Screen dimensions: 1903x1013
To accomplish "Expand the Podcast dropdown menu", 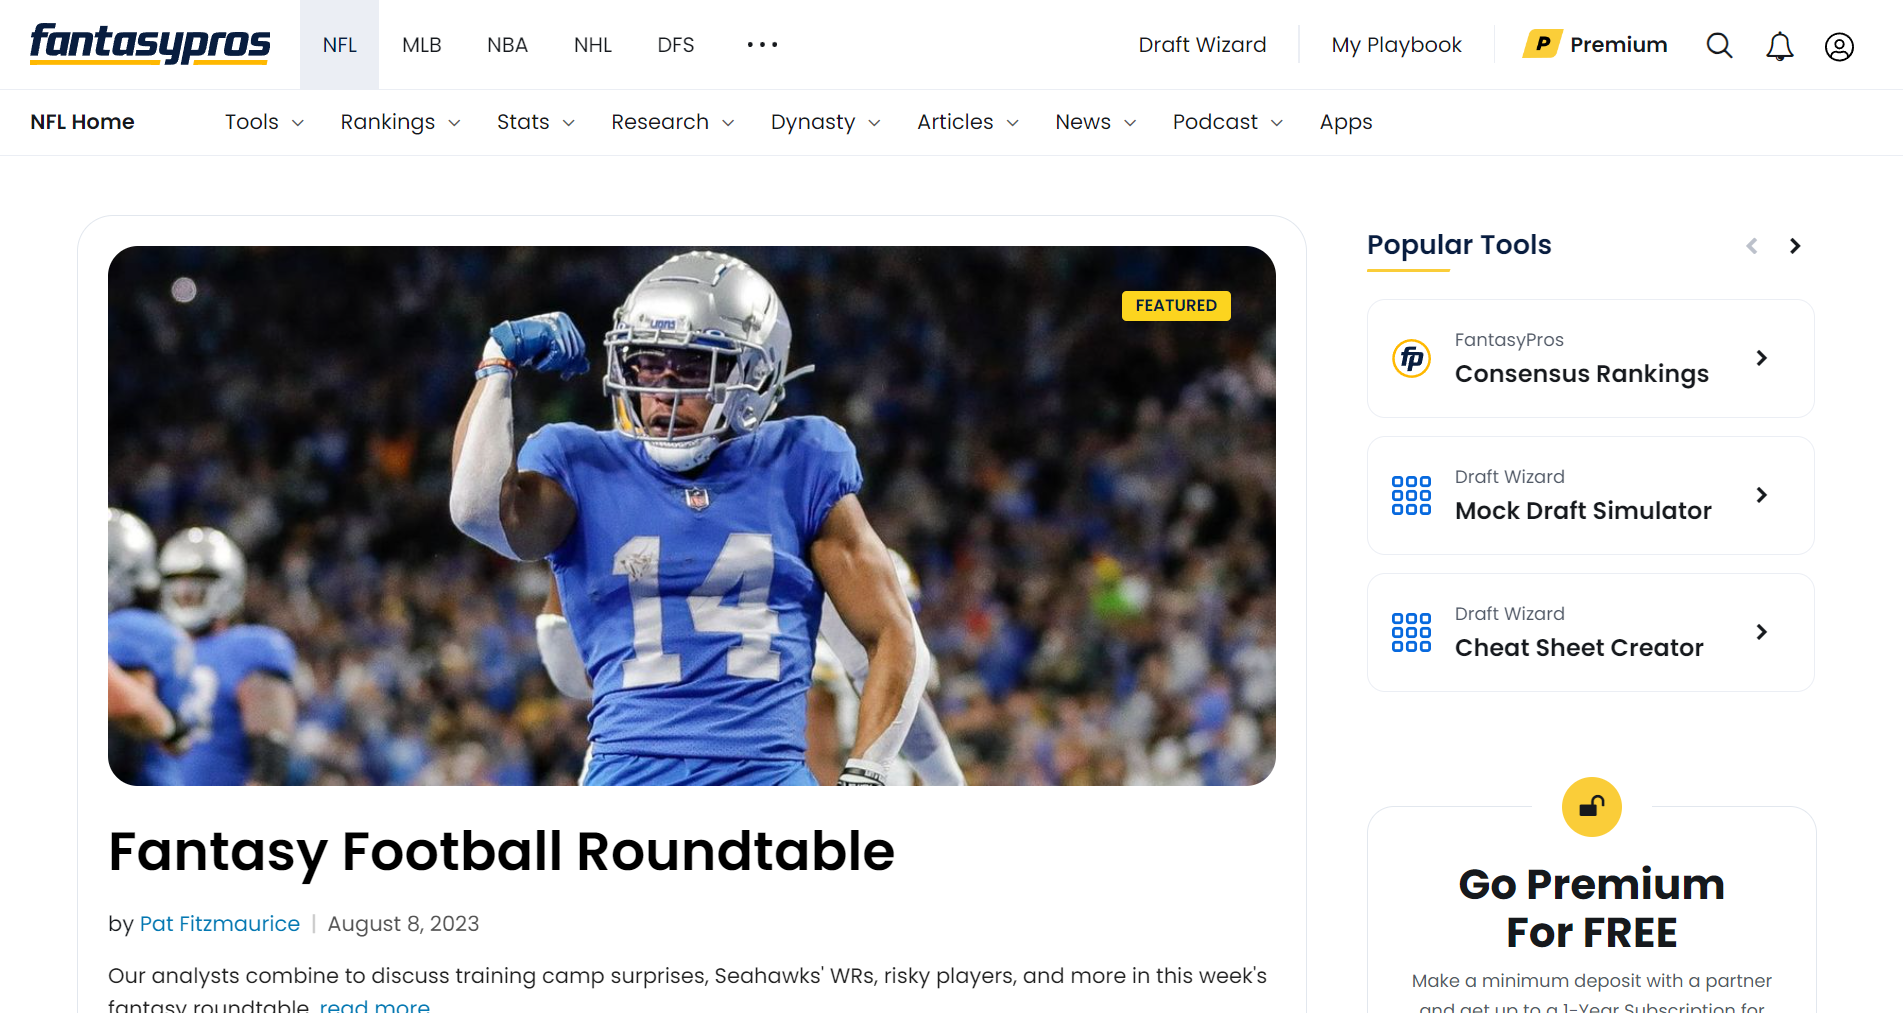I will pyautogui.click(x=1228, y=122).
